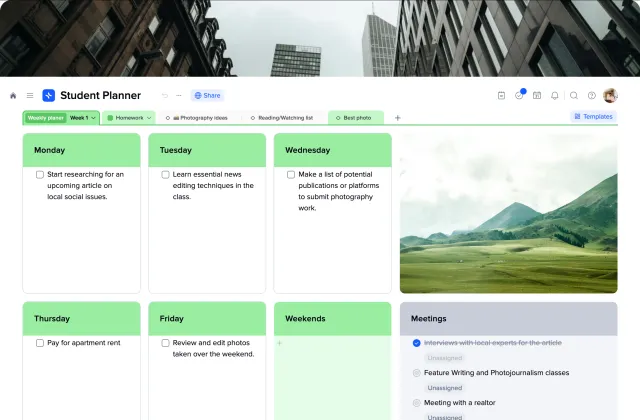Screen dimensions: 640x420
Task: Open the notes/clipboard icon in header
Action: [502, 96]
